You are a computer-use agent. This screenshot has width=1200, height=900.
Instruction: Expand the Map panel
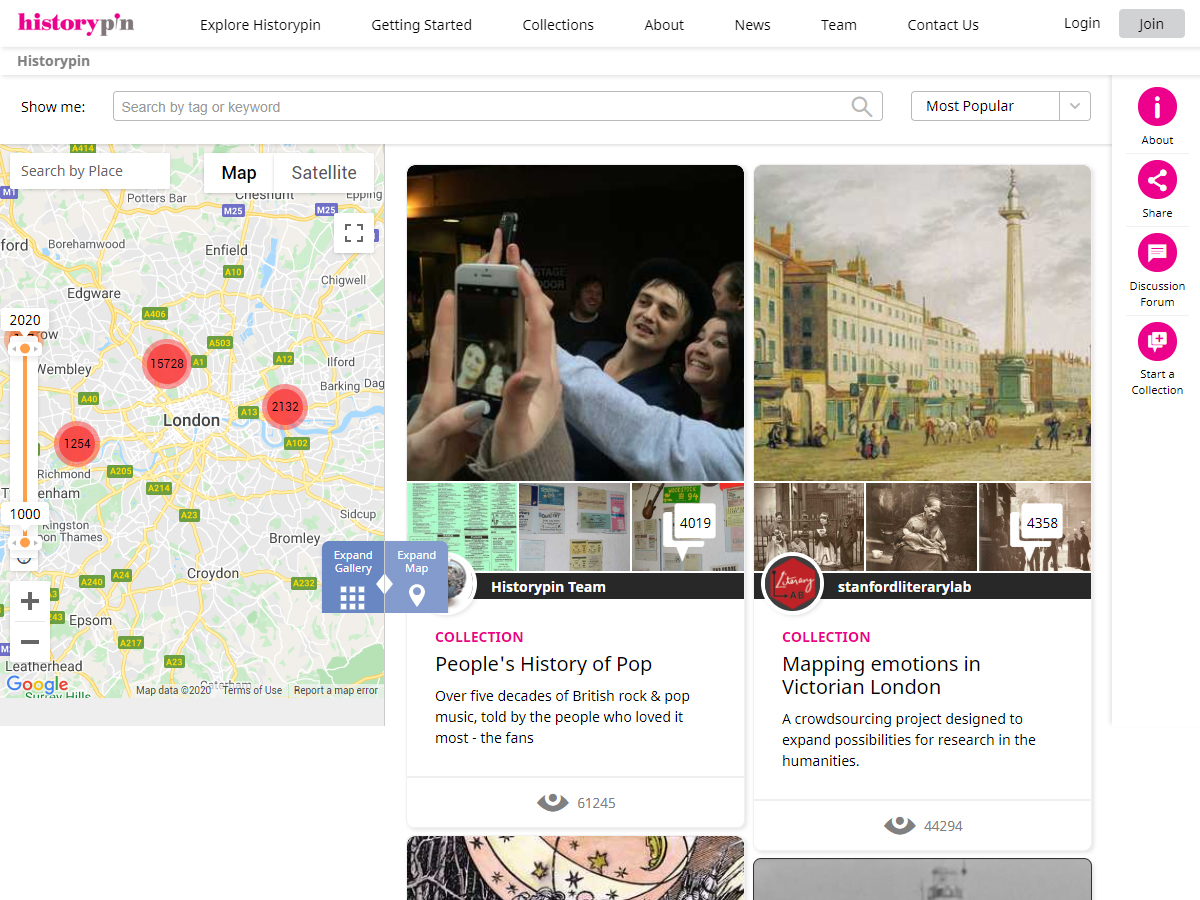click(416, 579)
